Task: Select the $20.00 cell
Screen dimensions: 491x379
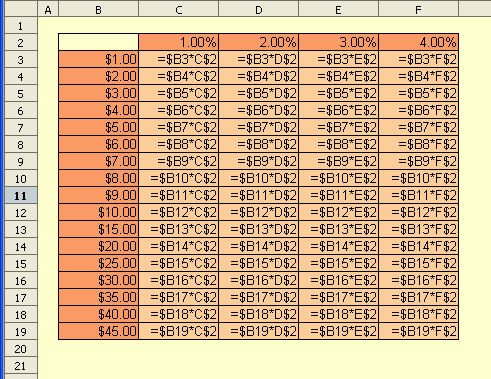Action: click(98, 246)
